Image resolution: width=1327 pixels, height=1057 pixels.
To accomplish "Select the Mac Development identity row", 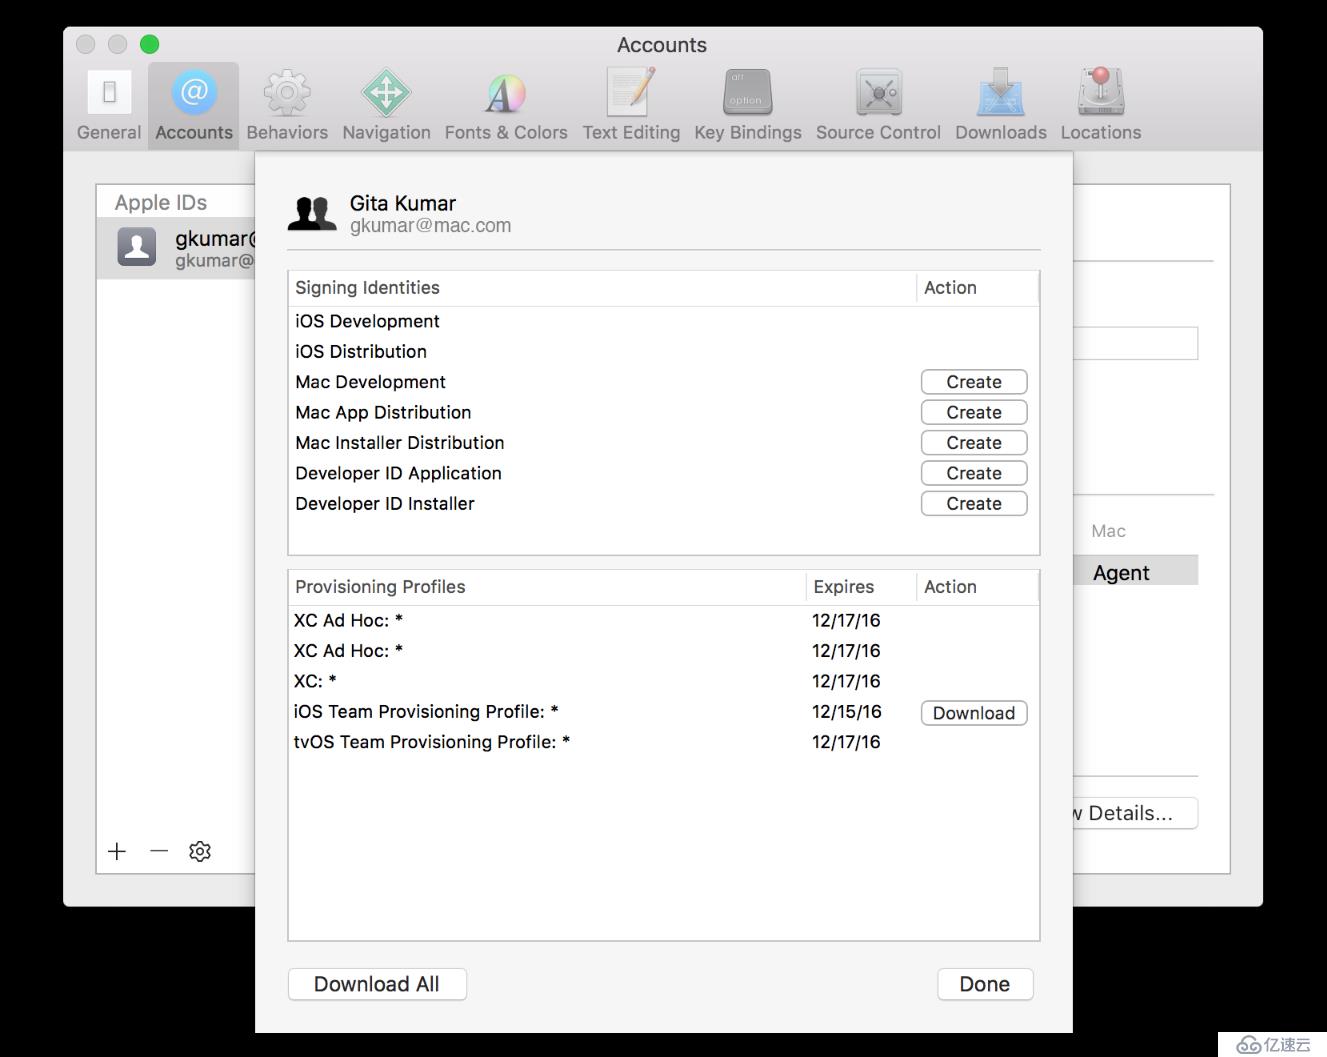I will click(x=663, y=382).
